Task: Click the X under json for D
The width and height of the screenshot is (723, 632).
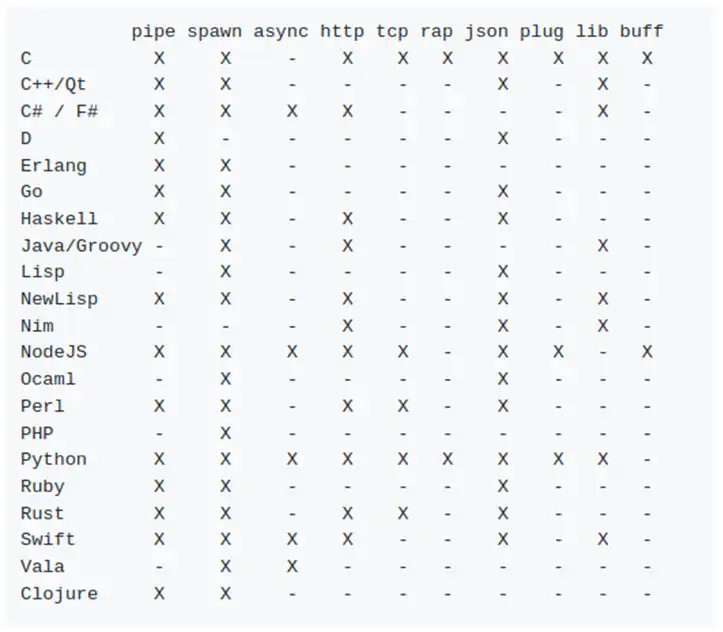Action: [x=503, y=138]
